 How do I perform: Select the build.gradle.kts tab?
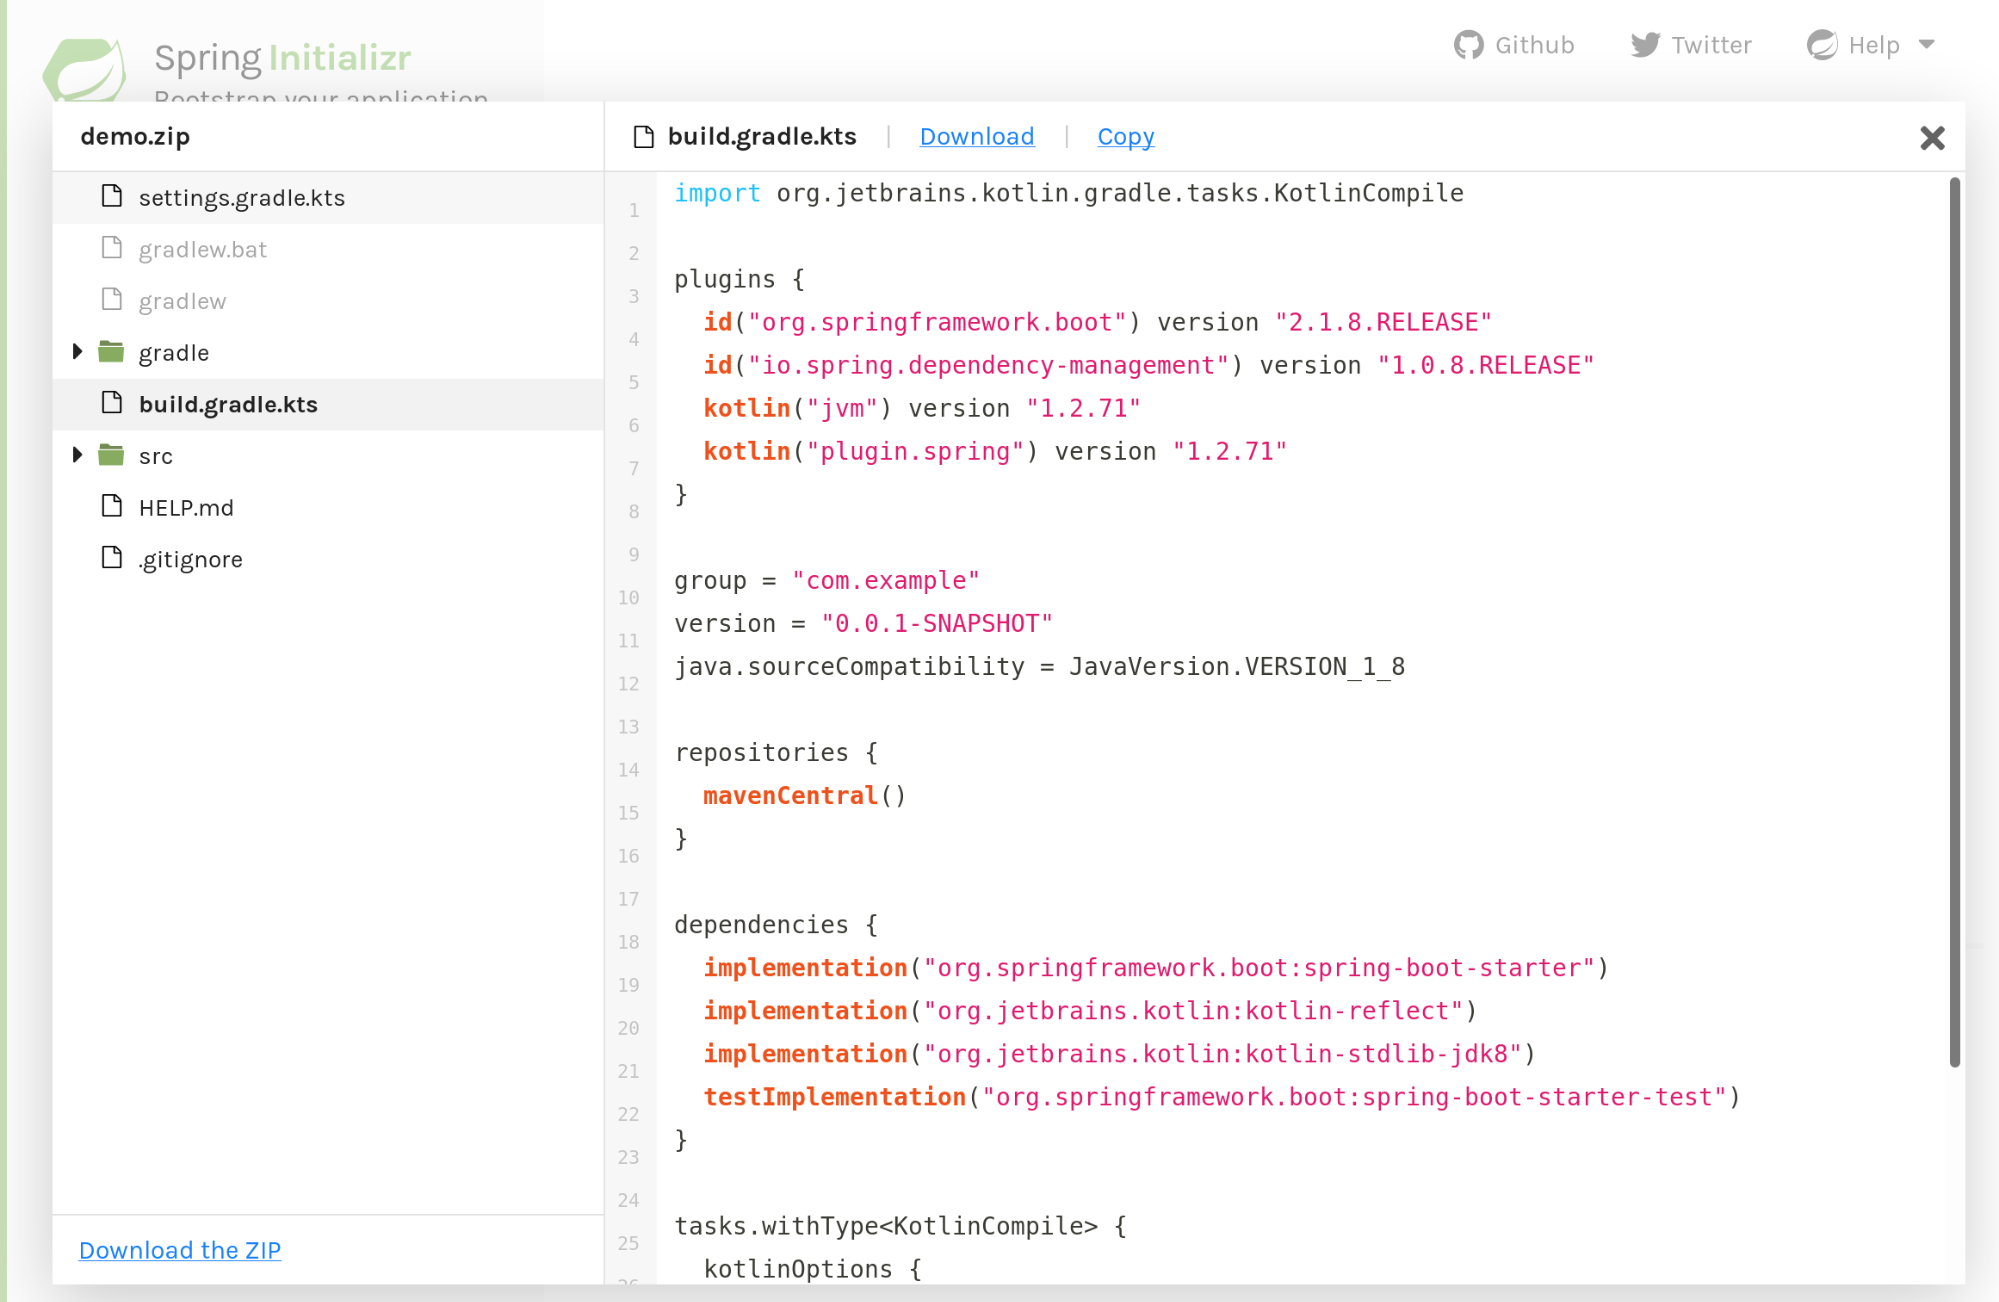pos(745,137)
